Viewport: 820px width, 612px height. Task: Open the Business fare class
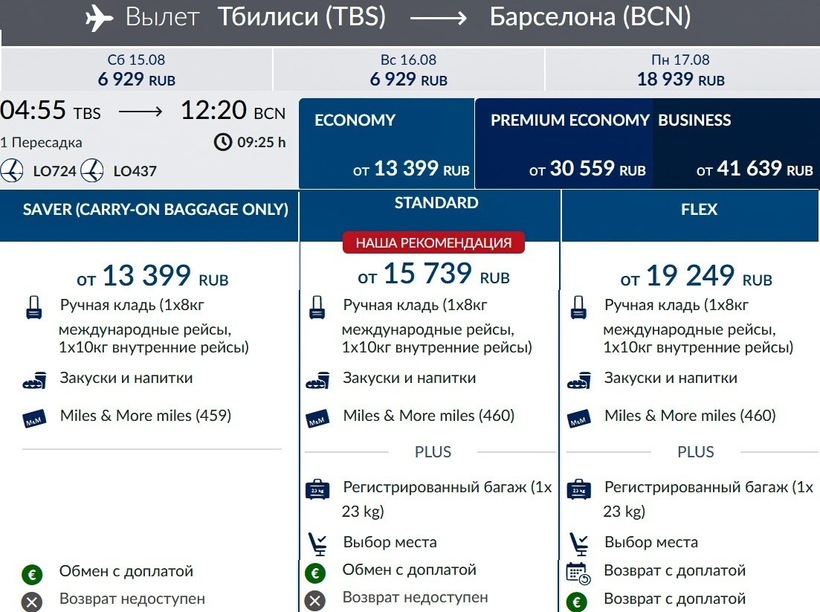coord(737,144)
